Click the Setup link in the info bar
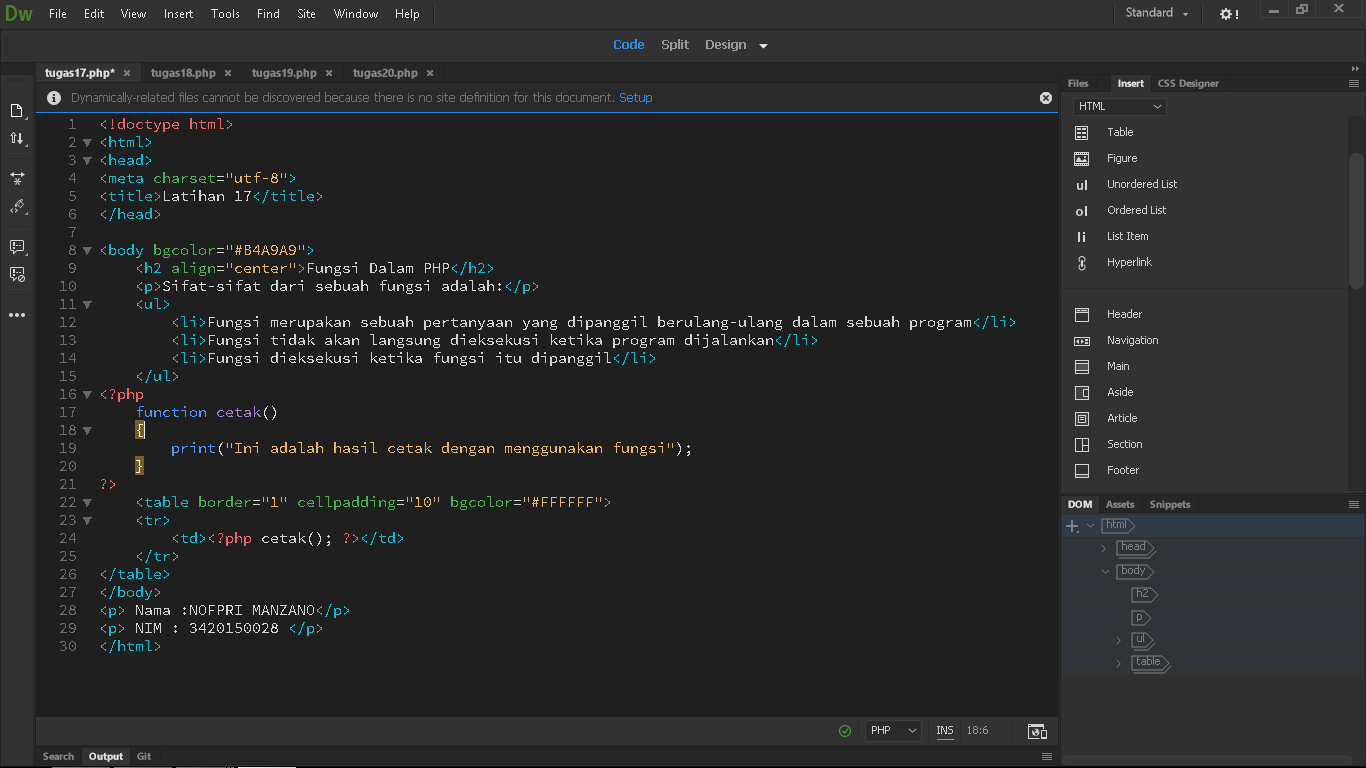Image resolution: width=1366 pixels, height=768 pixels. click(x=635, y=98)
